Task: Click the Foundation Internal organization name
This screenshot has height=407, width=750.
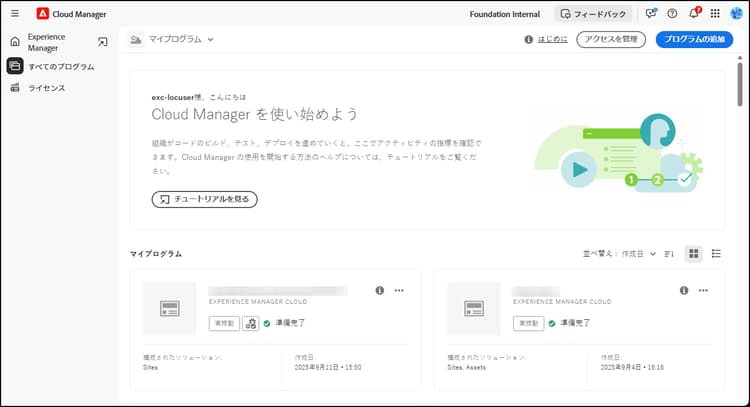Action: pyautogui.click(x=505, y=14)
